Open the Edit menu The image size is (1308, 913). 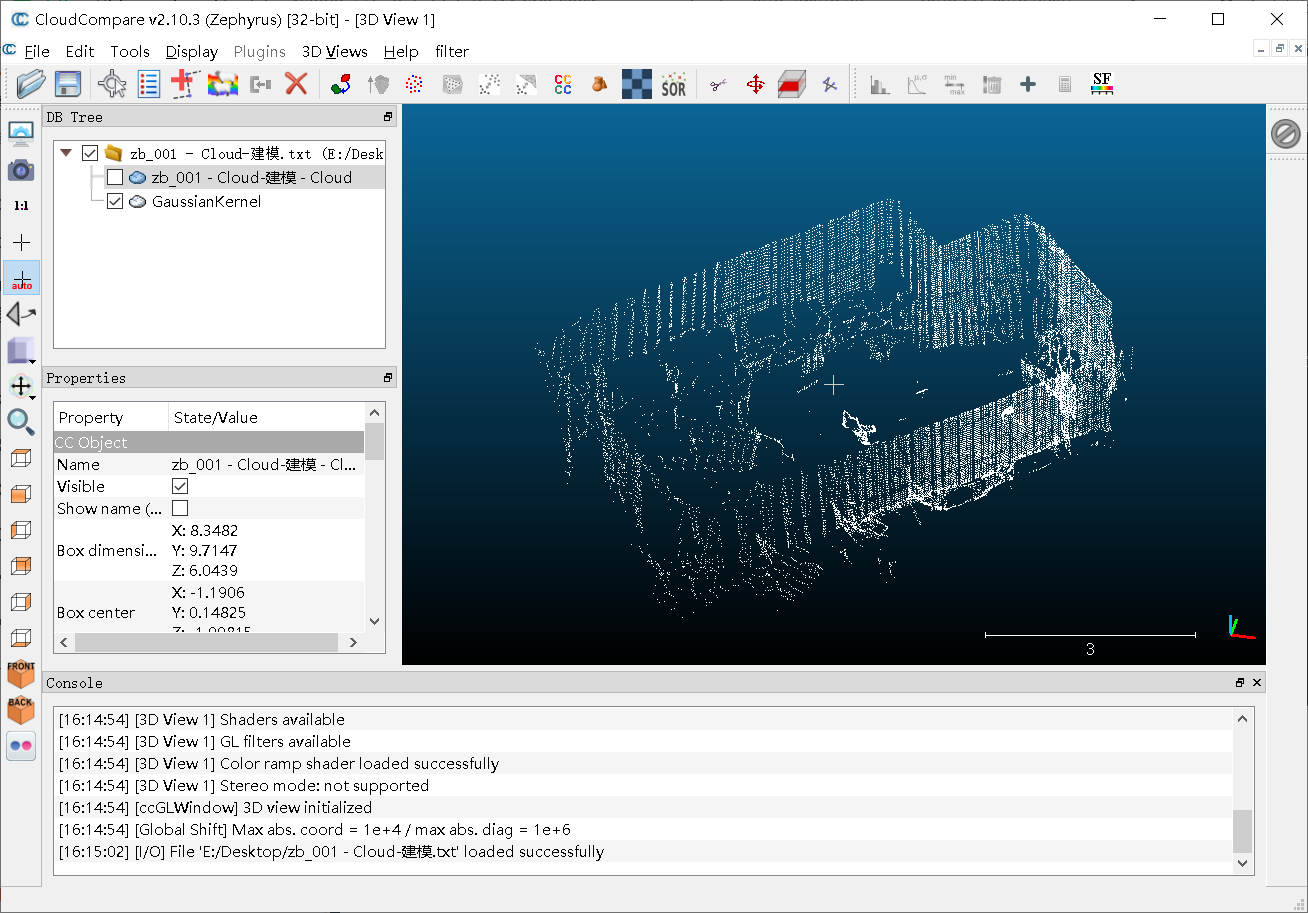click(x=80, y=51)
